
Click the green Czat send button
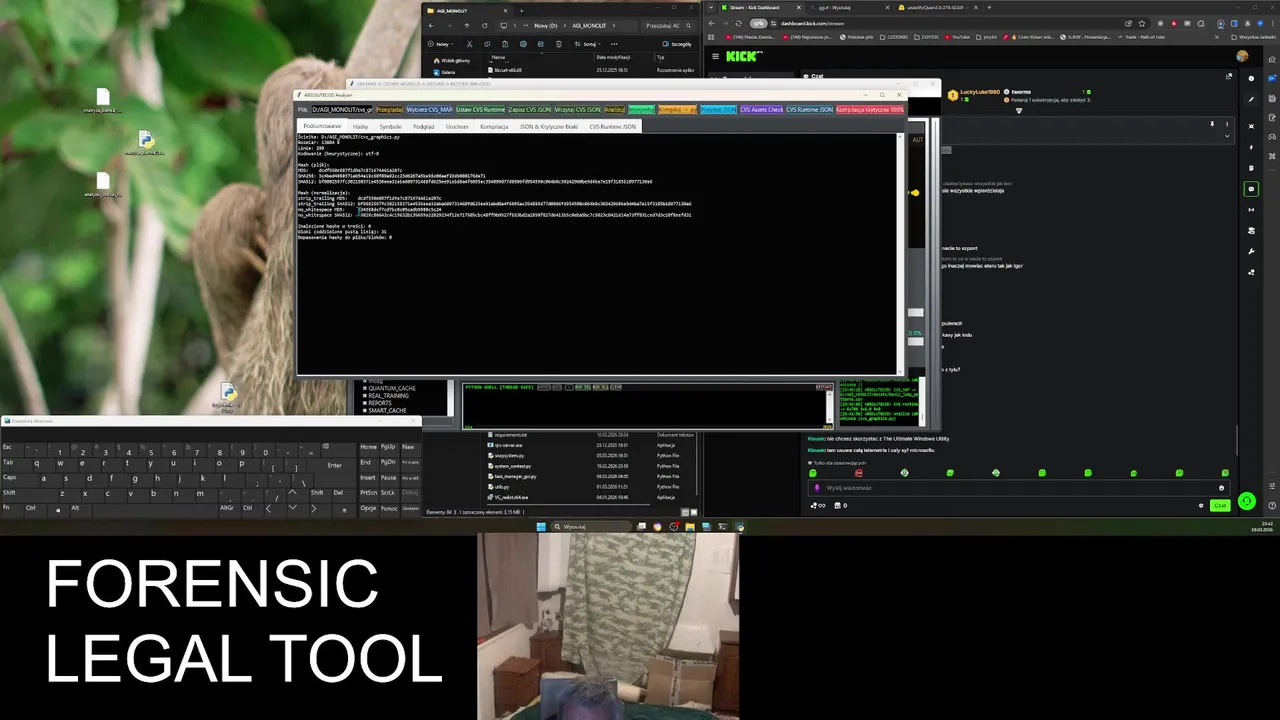[1220, 506]
